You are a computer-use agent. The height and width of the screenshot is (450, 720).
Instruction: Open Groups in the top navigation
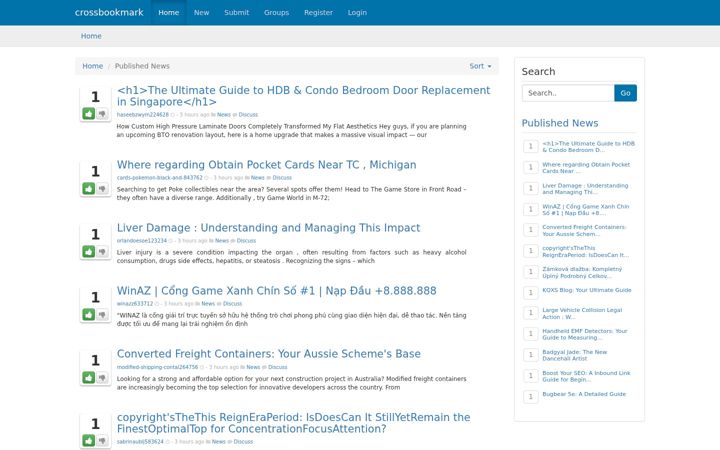(x=276, y=12)
